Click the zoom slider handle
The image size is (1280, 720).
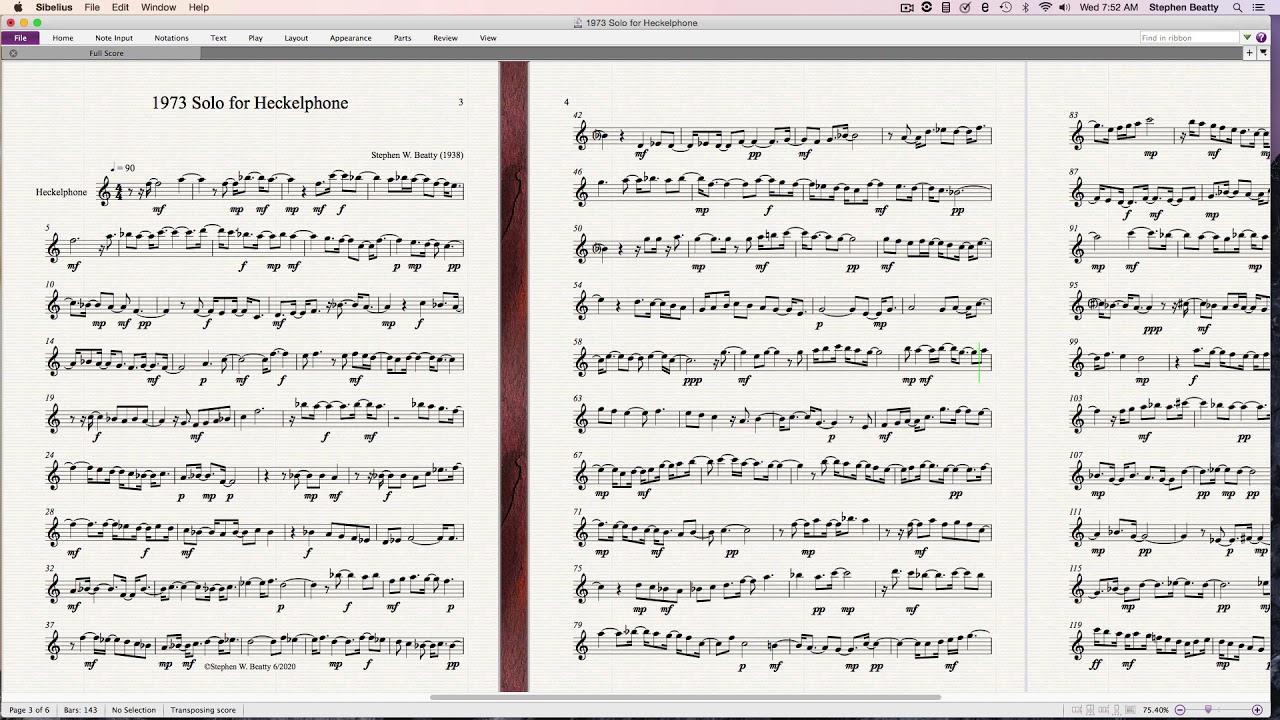(1208, 710)
